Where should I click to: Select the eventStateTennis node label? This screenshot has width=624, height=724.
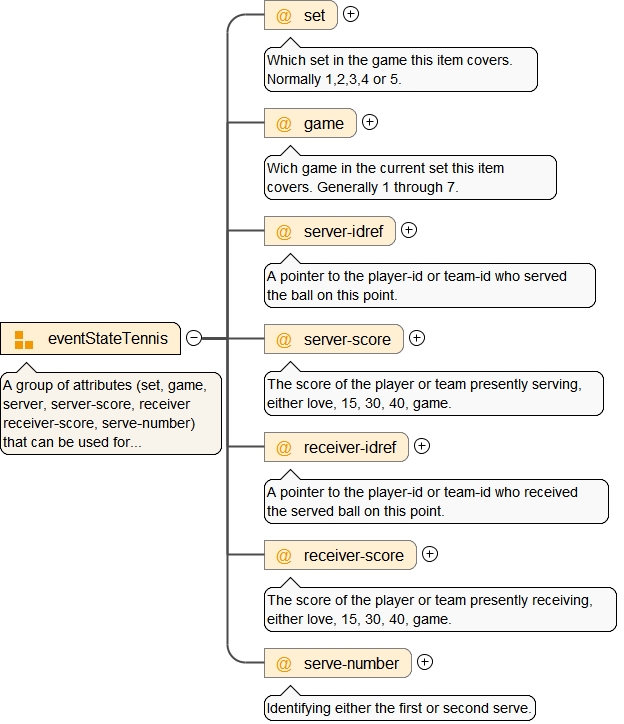(x=108, y=339)
